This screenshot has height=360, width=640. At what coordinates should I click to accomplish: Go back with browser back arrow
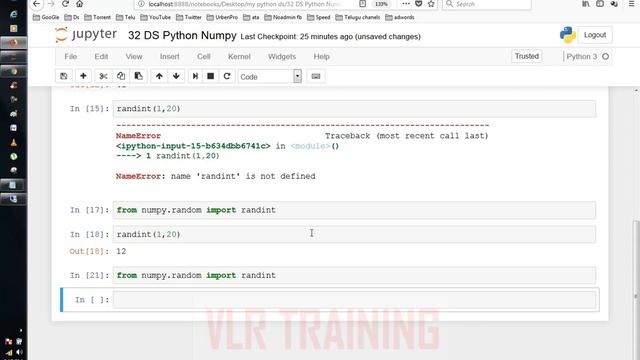36,4
